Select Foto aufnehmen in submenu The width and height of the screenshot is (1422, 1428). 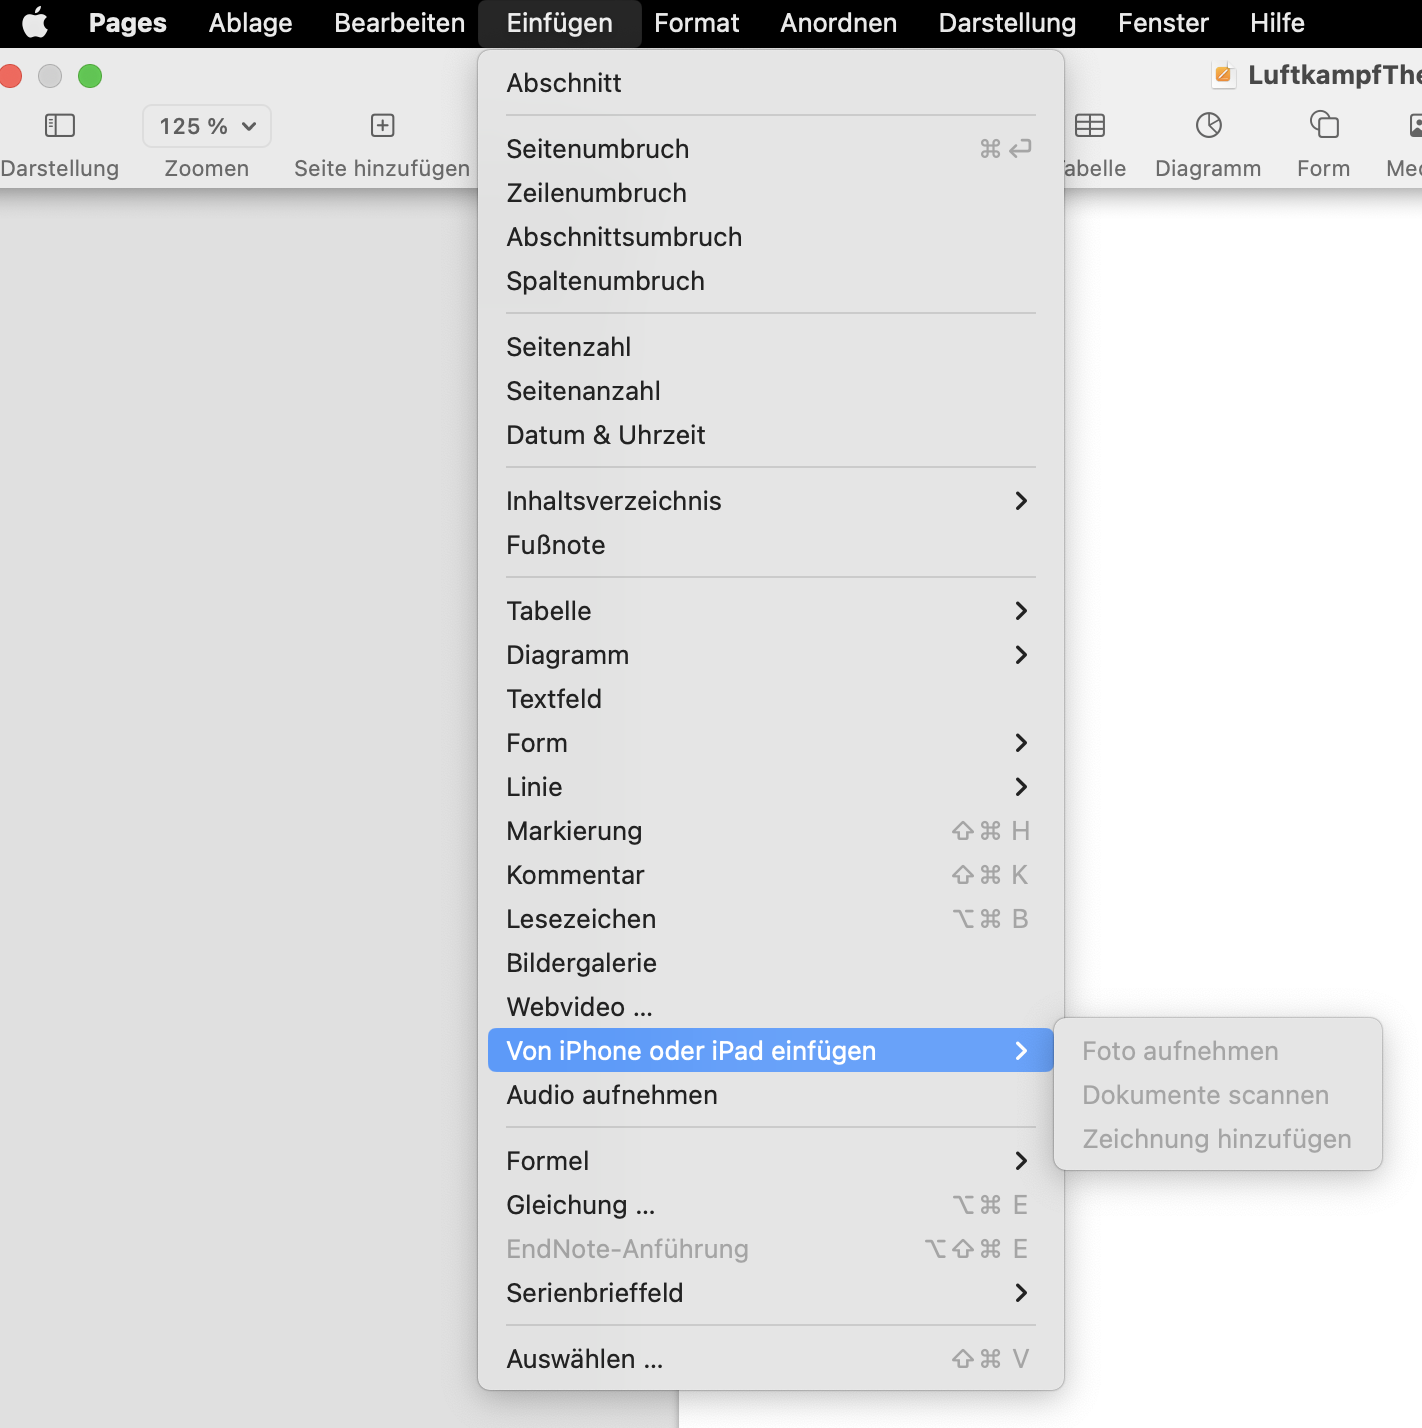[1218, 1051]
